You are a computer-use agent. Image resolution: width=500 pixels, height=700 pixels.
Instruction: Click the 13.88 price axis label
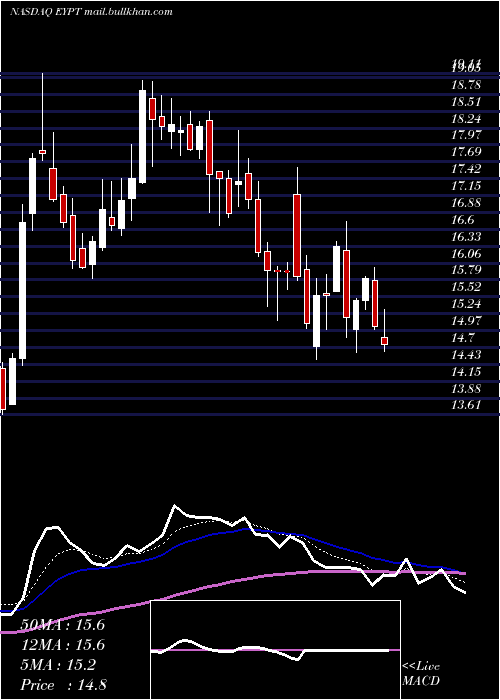[x=466, y=388]
